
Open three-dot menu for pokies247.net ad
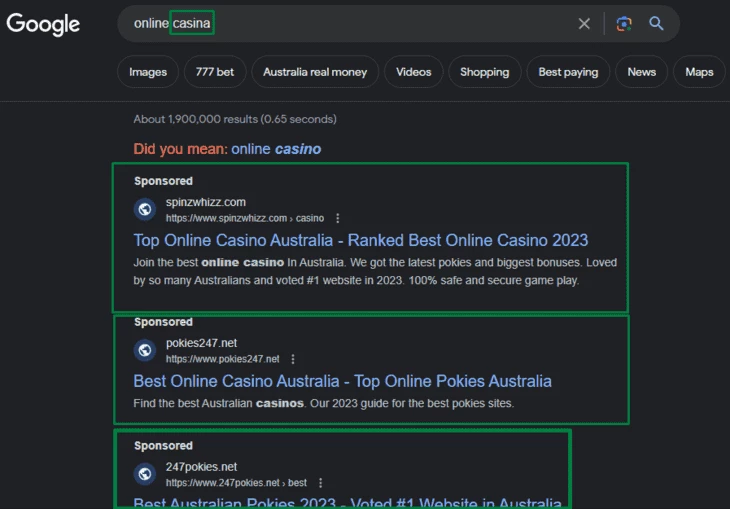[293, 359]
